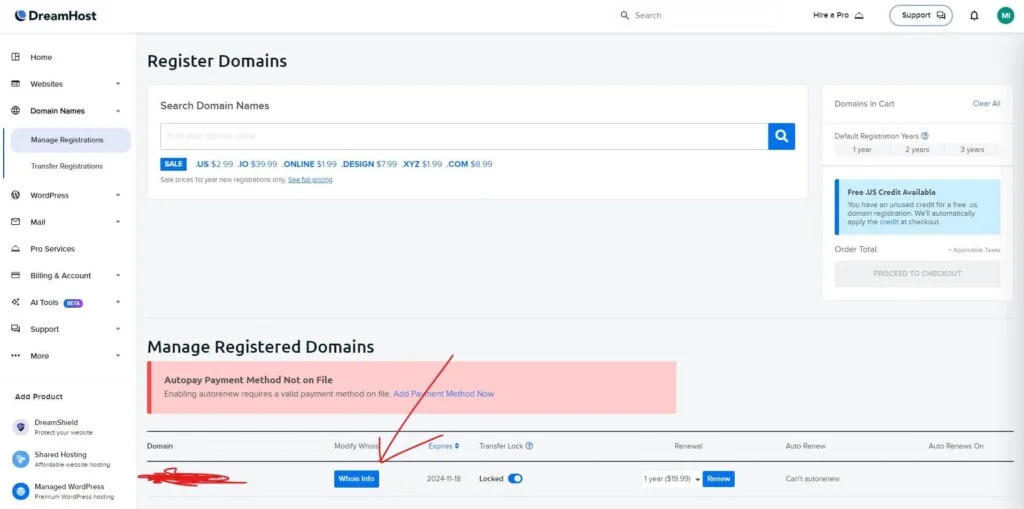Viewport: 1024px width, 509px height.
Task: Click the help icon beside Default Registration Years
Action: point(925,136)
